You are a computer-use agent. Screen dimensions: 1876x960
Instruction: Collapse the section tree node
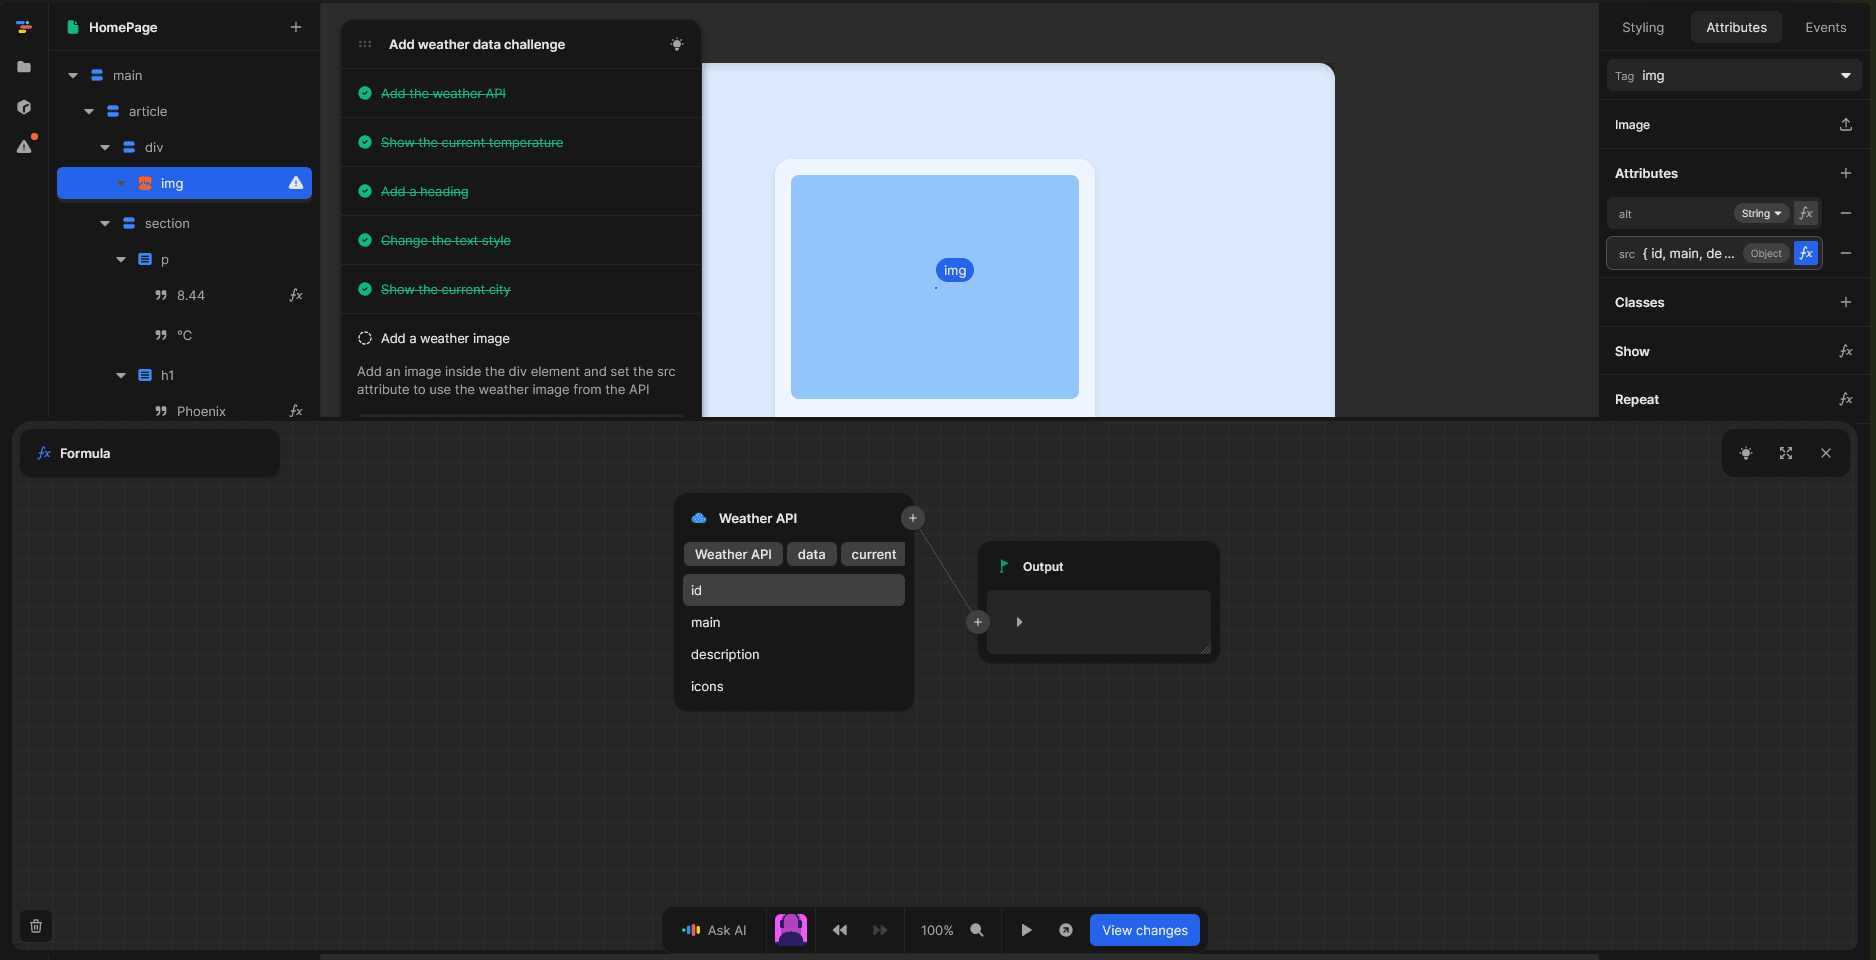pos(104,223)
